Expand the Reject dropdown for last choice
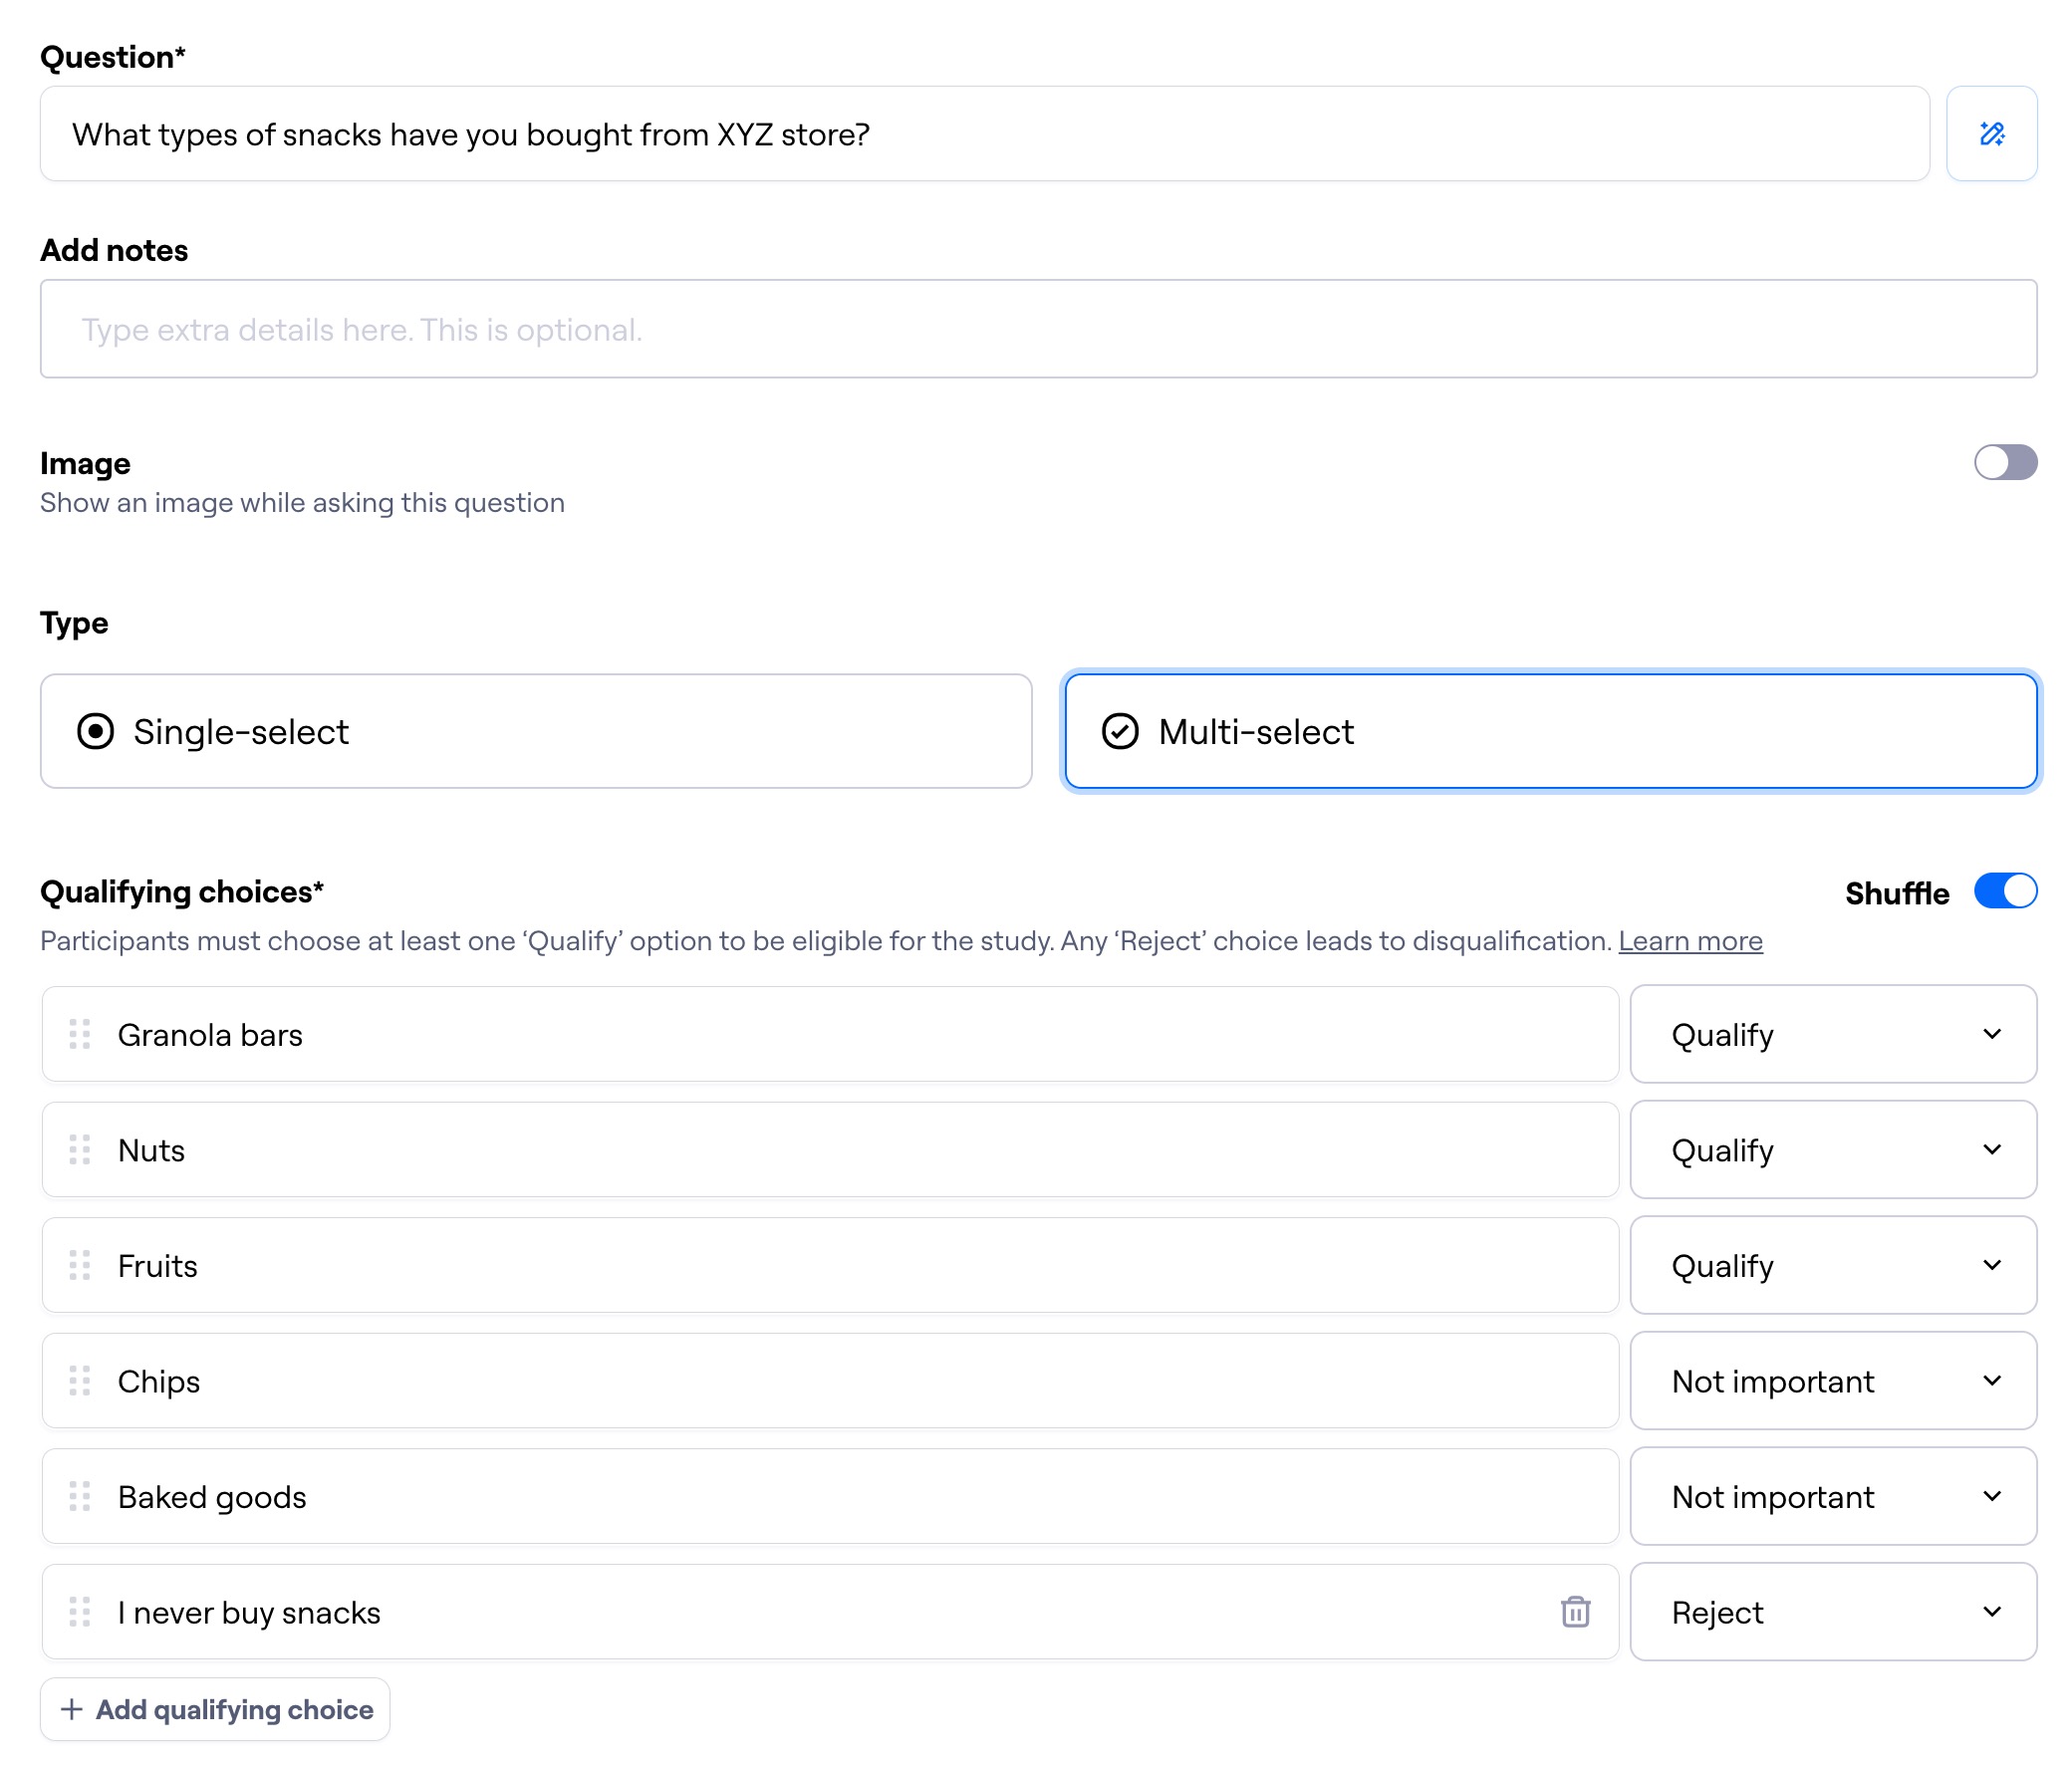This screenshot has height=1765, width=2072. coord(1832,1611)
